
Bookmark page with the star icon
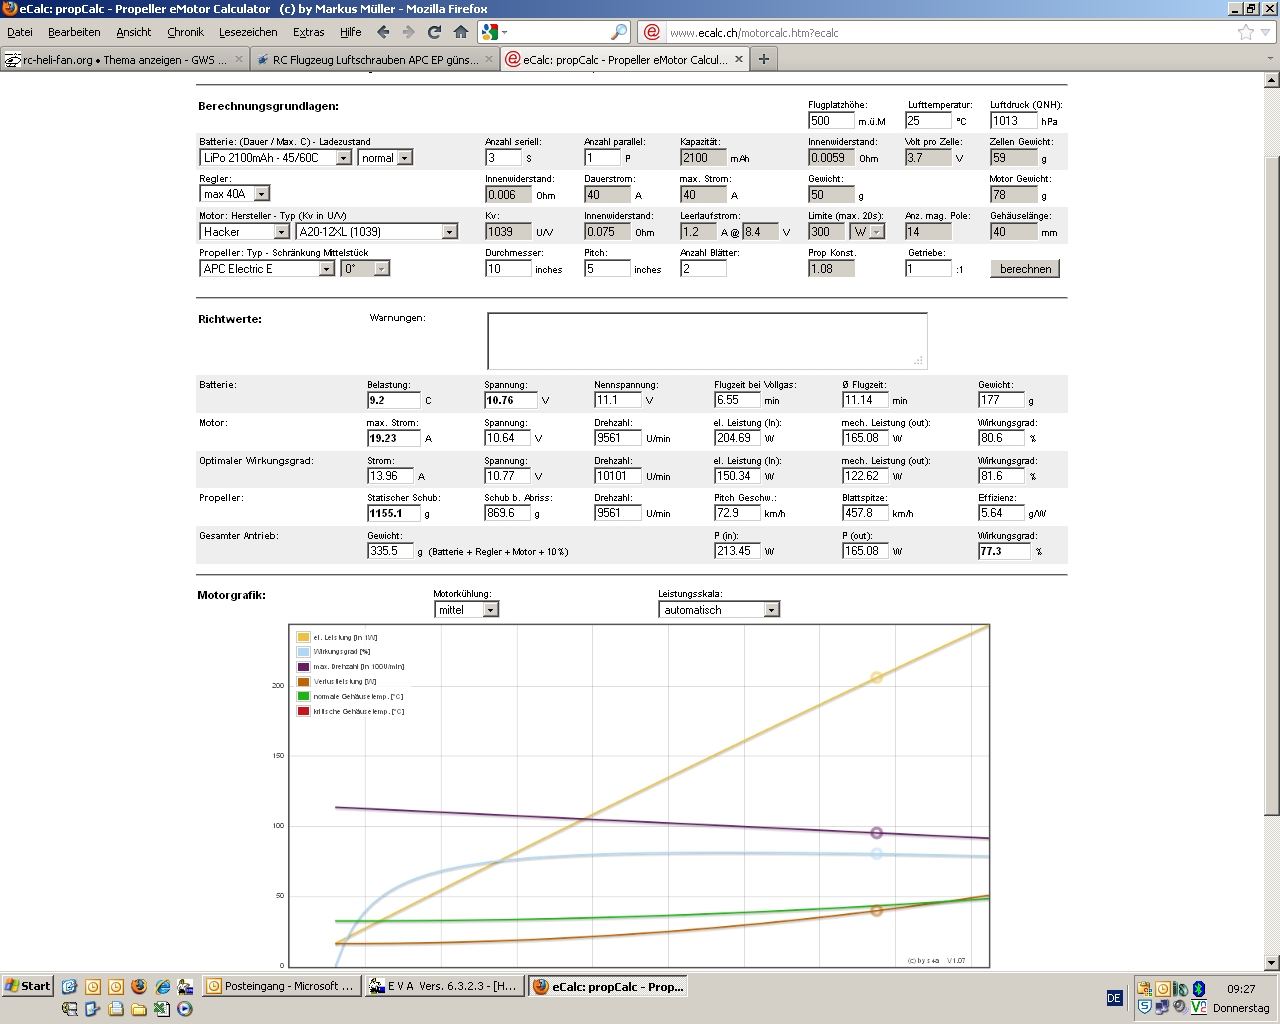tap(1245, 32)
